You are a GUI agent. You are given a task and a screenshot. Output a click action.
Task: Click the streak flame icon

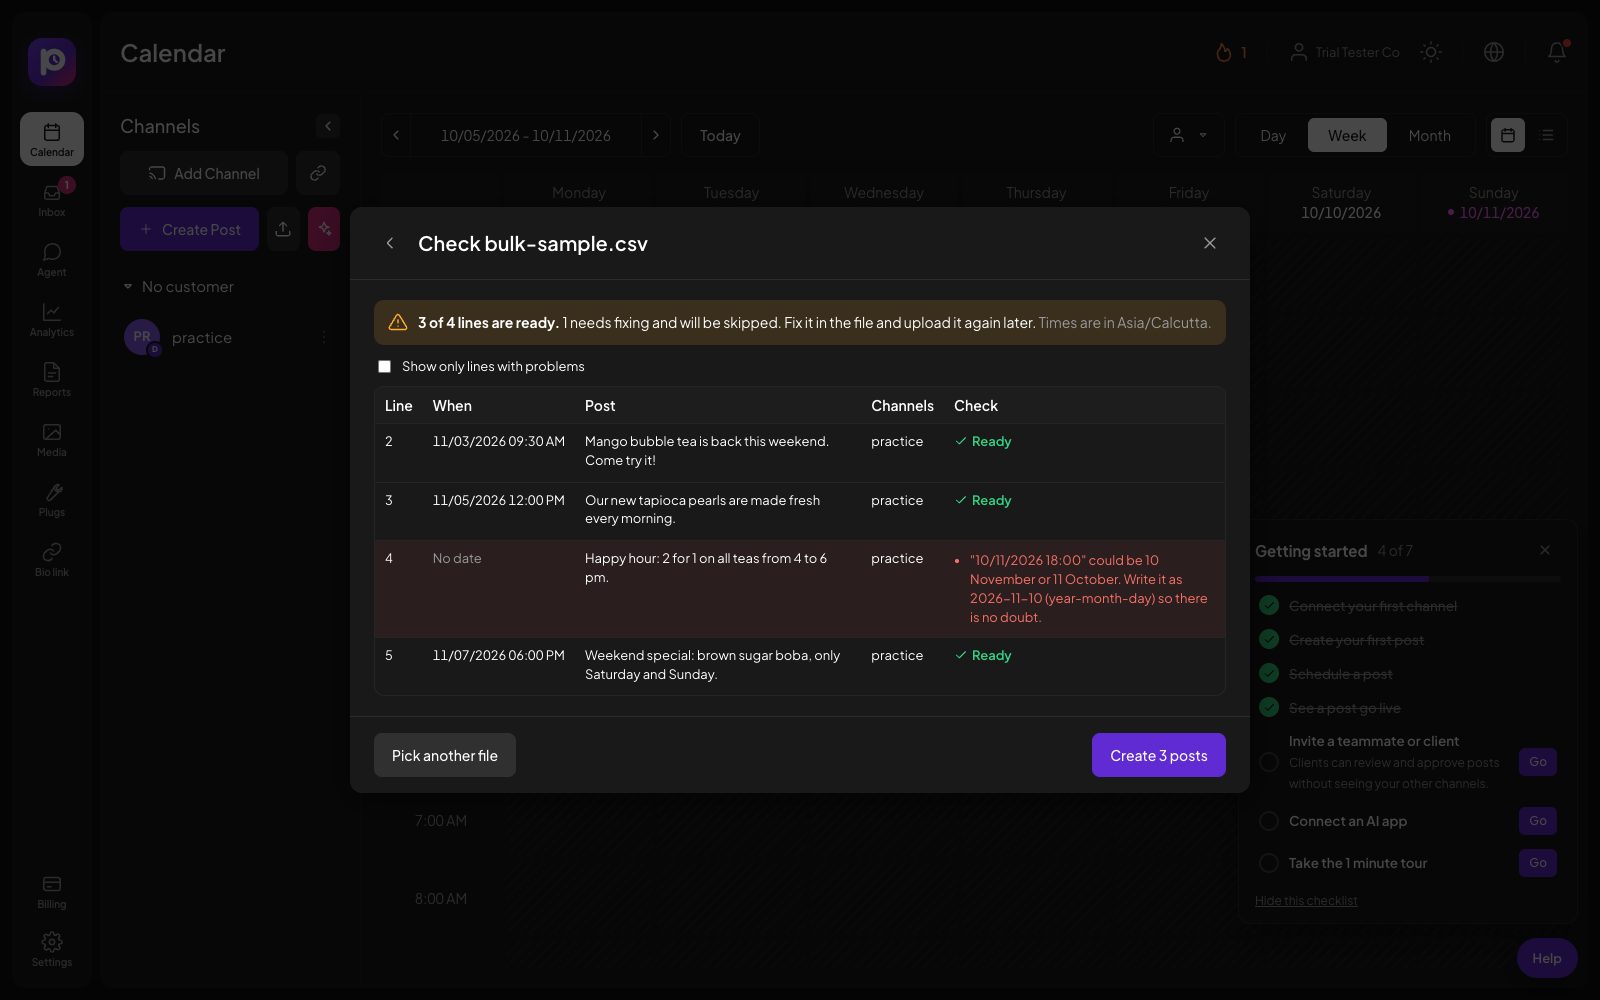(1223, 52)
